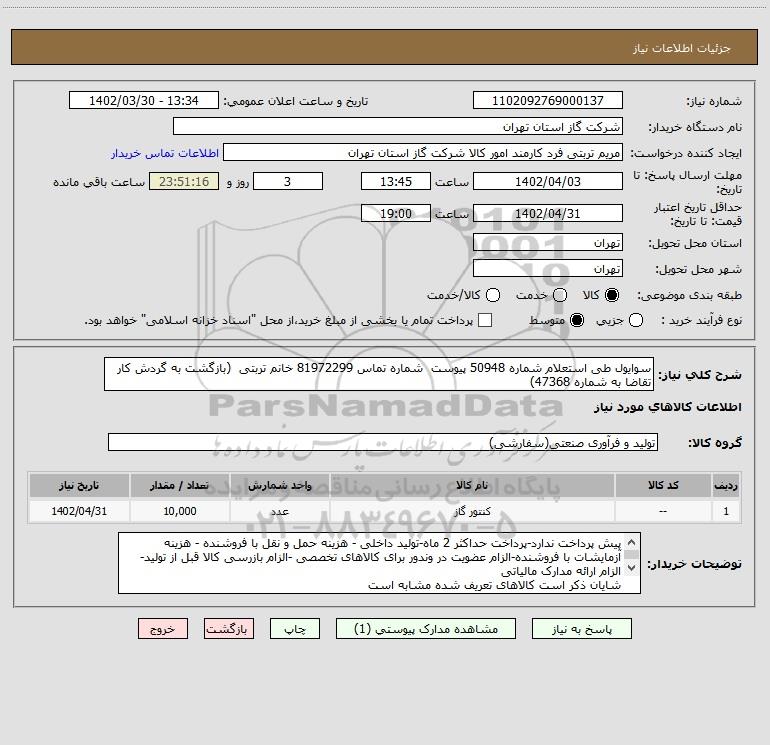Click the price validity date 1402/04/31 field
The image size is (770, 745).
[x=548, y=214]
